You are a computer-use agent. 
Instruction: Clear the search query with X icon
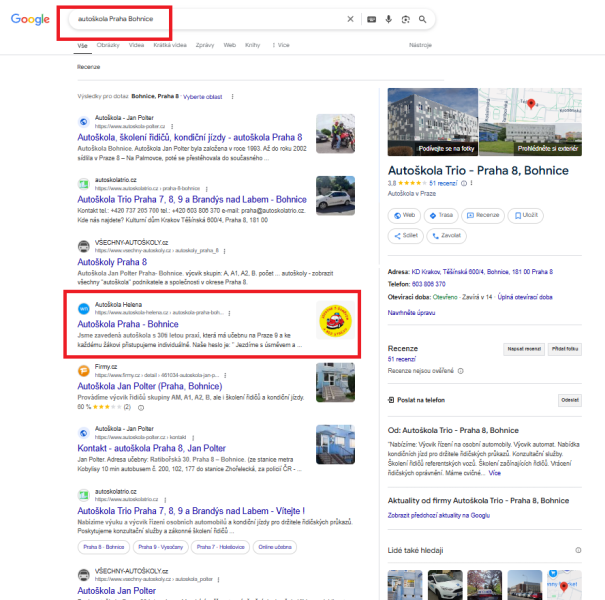(350, 19)
